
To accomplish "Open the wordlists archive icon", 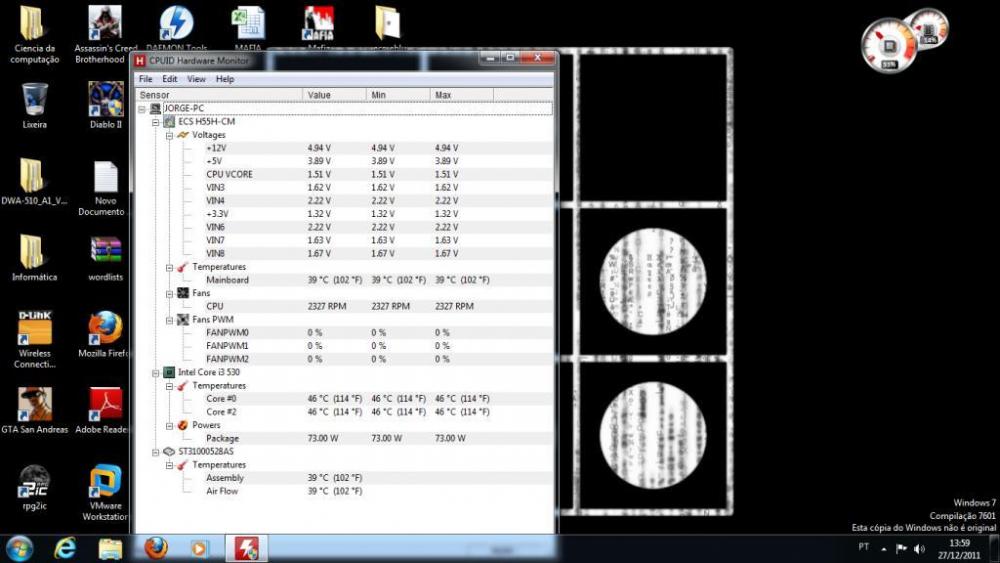I will (x=105, y=252).
